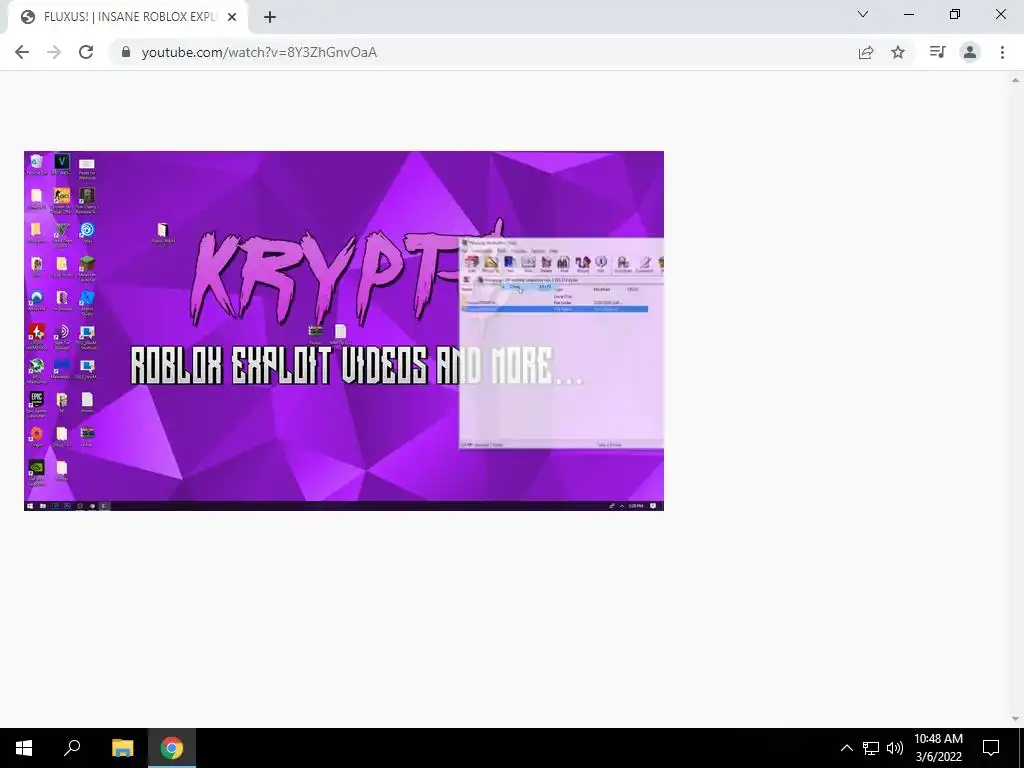Restore down the Chrome window
This screenshot has height=768, width=1024.
click(955, 14)
